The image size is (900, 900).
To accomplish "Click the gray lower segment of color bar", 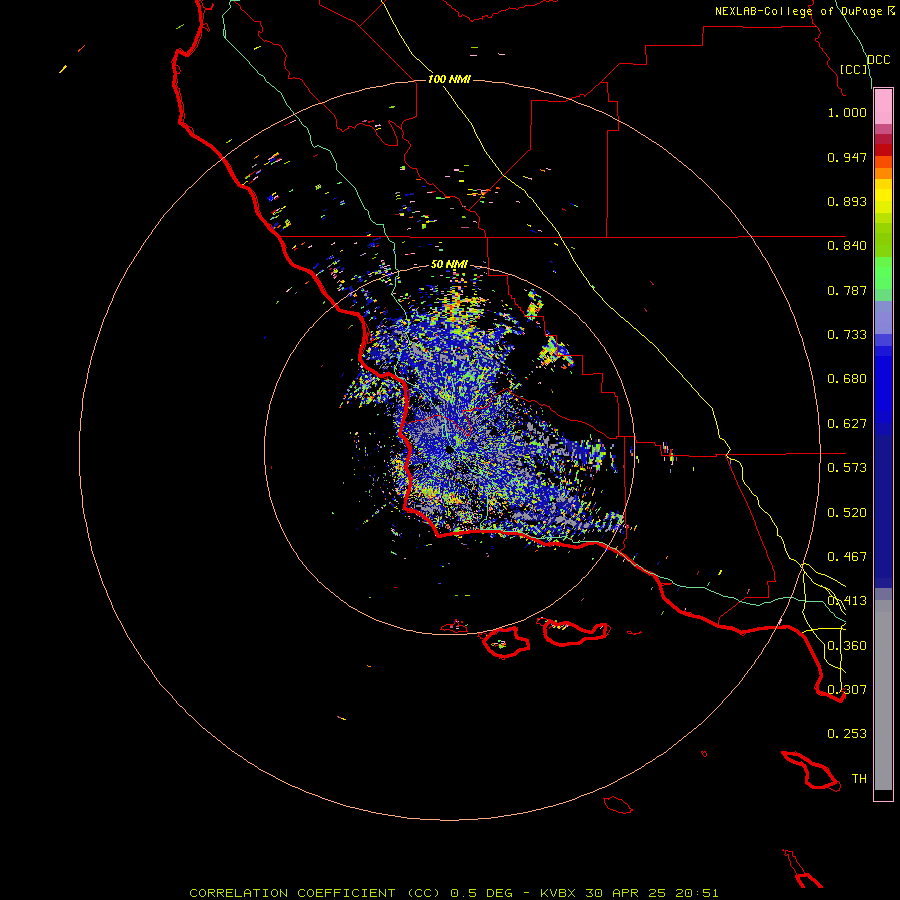I will pos(883,695).
